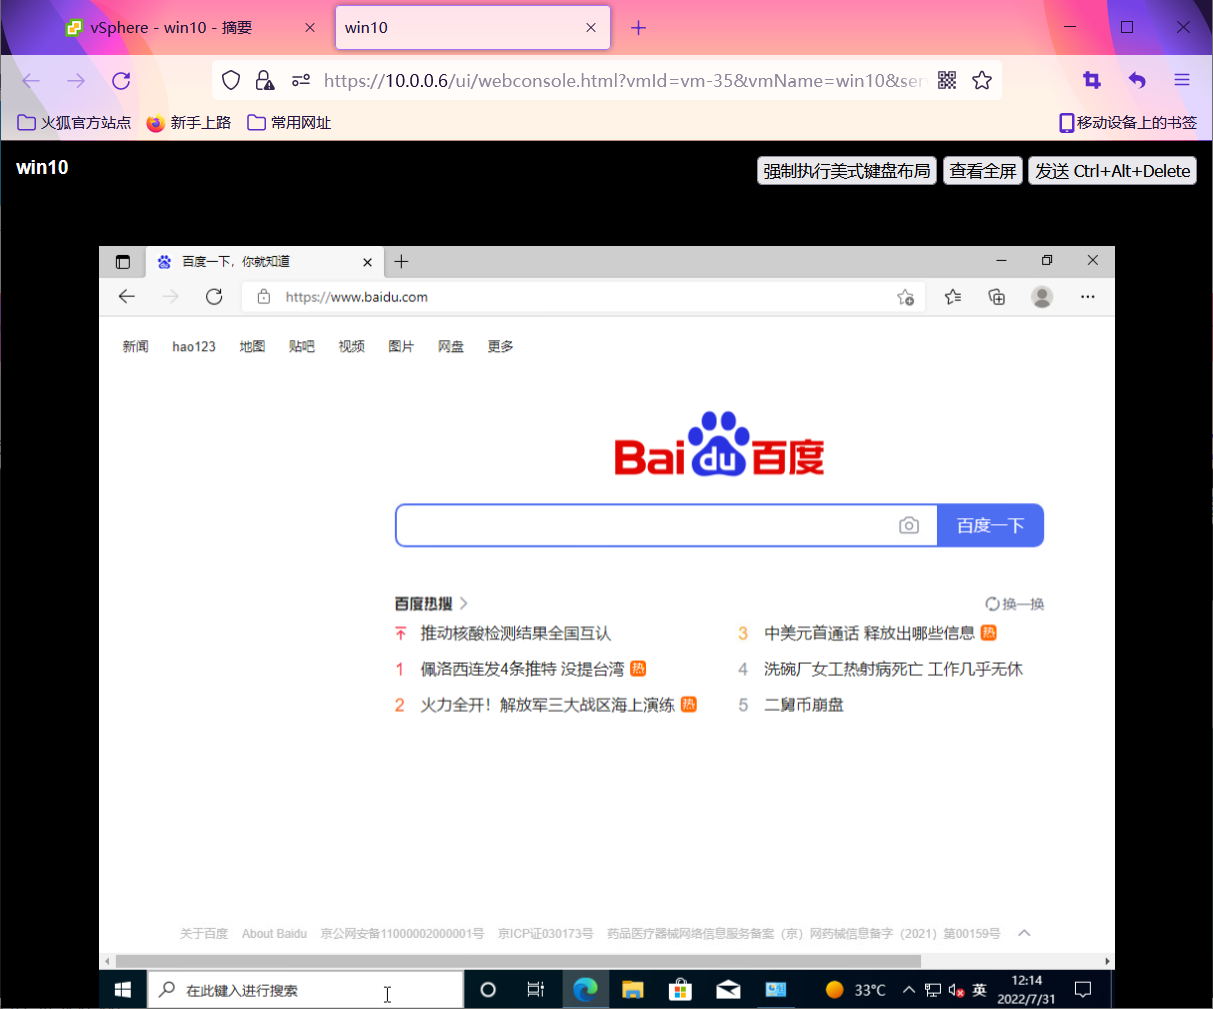1213x1009 pixels.
Task: Open Edge profile avatar
Action: 1042,297
